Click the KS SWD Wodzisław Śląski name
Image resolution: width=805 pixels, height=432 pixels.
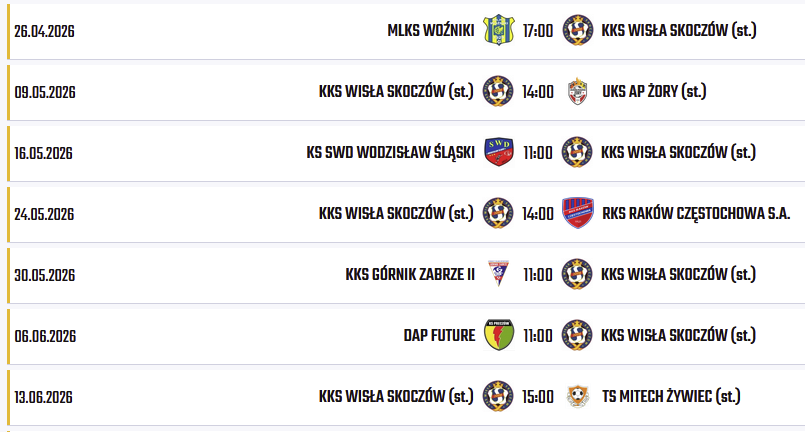(390, 153)
